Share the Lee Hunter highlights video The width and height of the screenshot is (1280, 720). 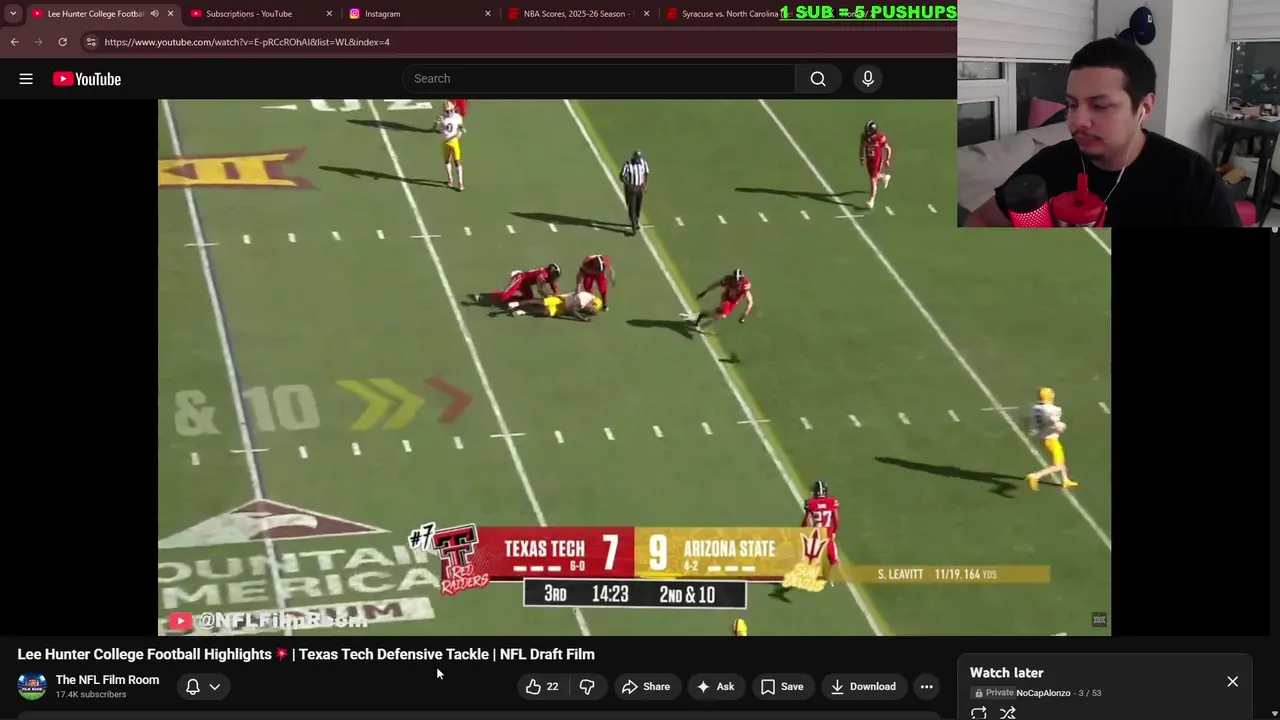pos(646,687)
